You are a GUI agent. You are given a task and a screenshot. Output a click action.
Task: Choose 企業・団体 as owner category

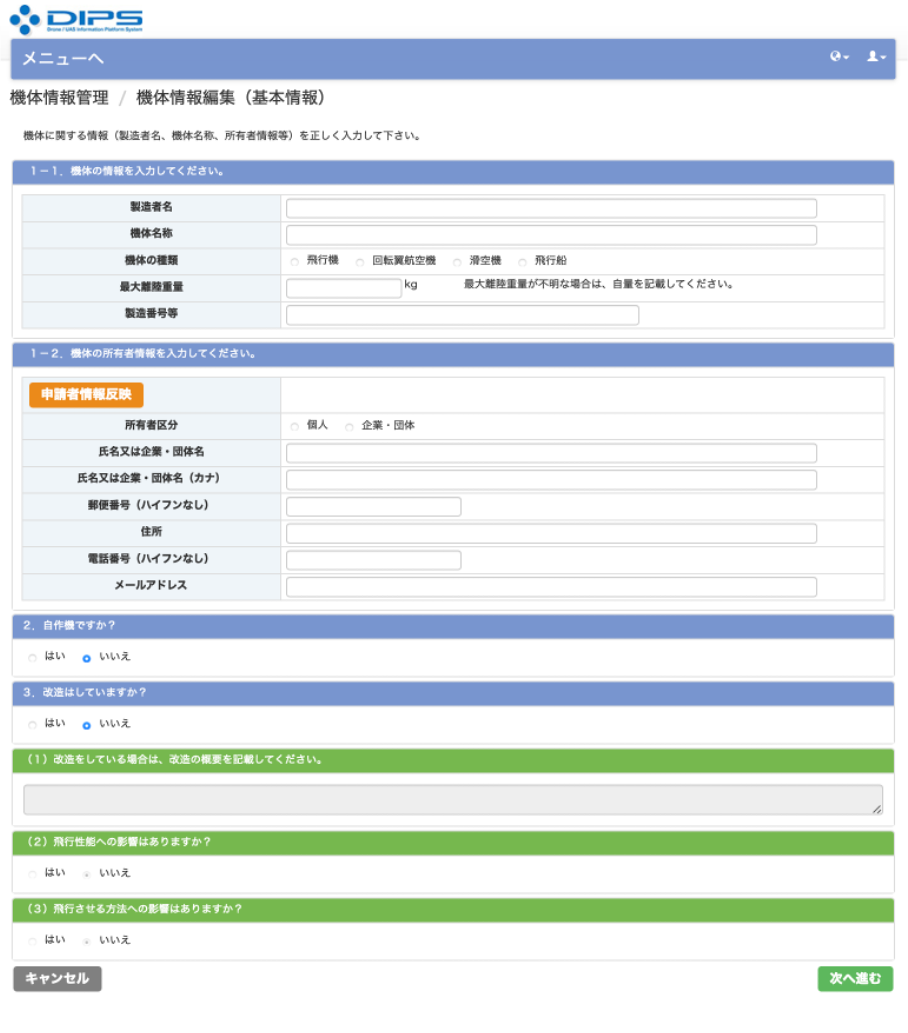point(349,427)
